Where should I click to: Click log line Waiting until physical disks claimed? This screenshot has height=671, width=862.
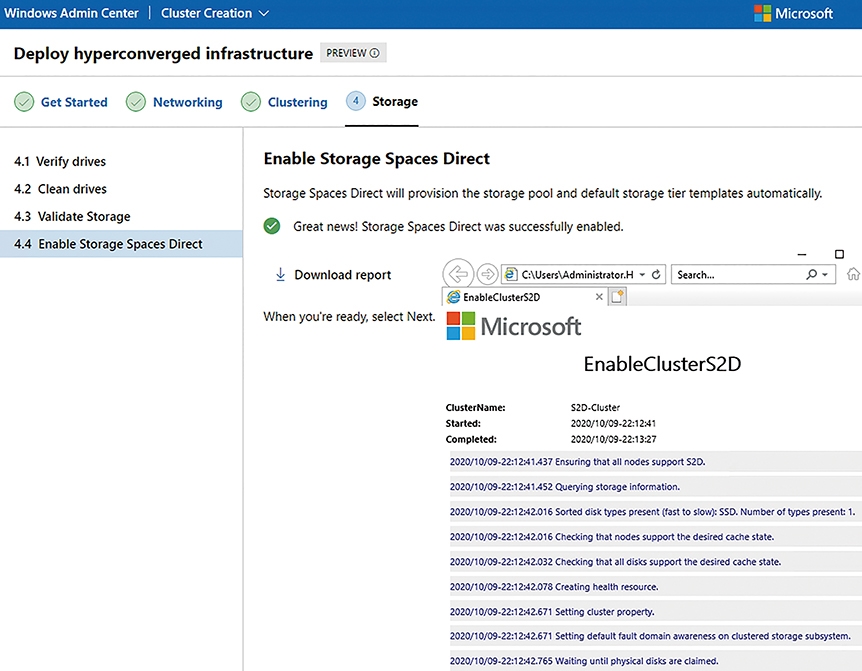tap(655, 661)
